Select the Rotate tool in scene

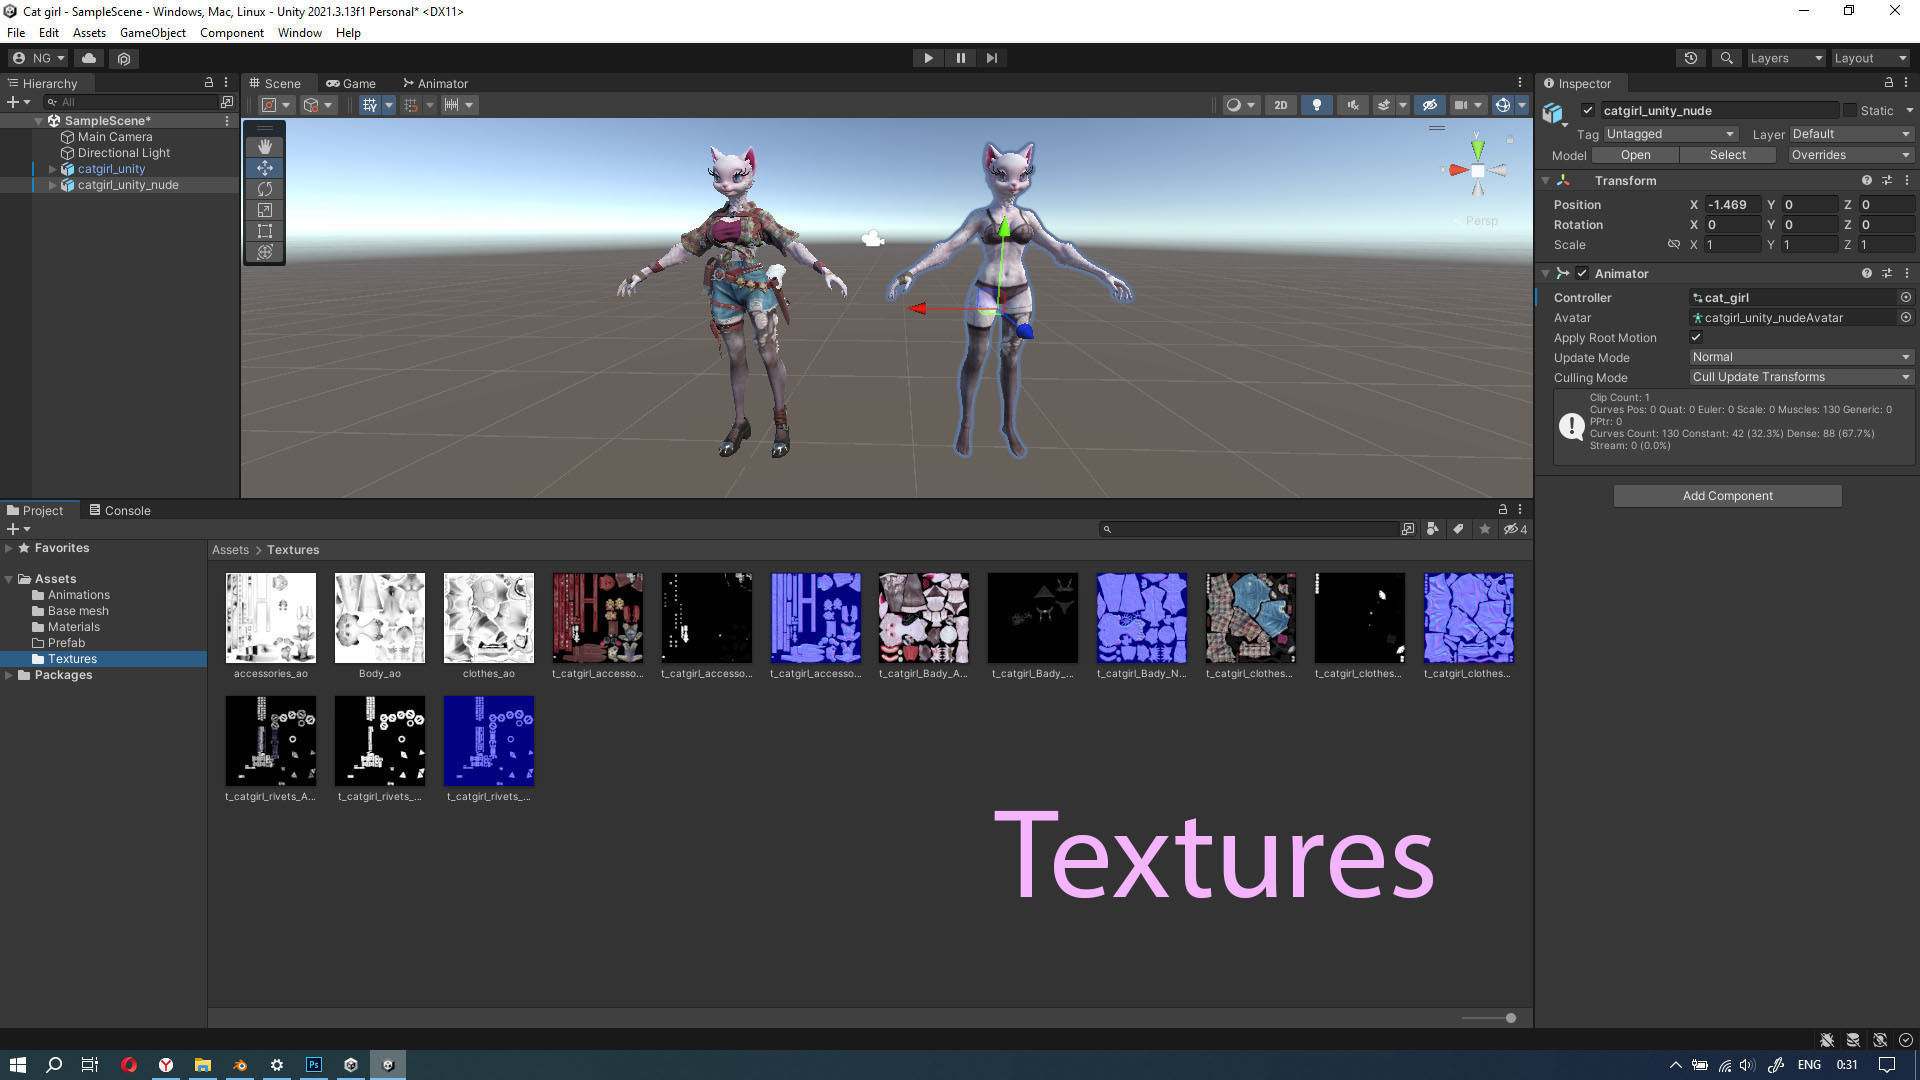[264, 189]
